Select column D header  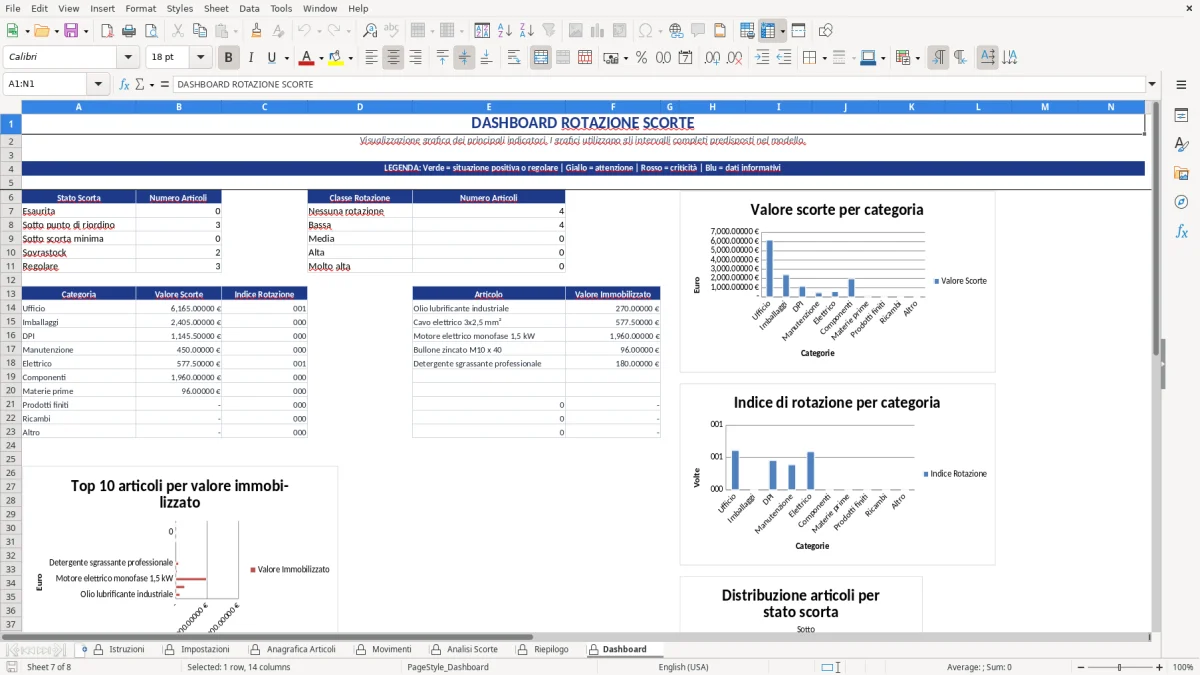pos(360,106)
